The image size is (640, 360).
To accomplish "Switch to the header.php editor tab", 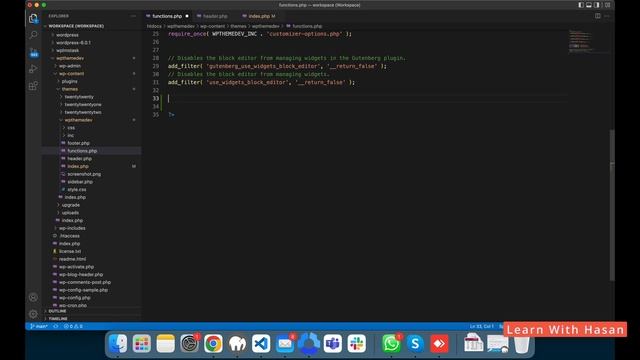I will coord(215,16).
